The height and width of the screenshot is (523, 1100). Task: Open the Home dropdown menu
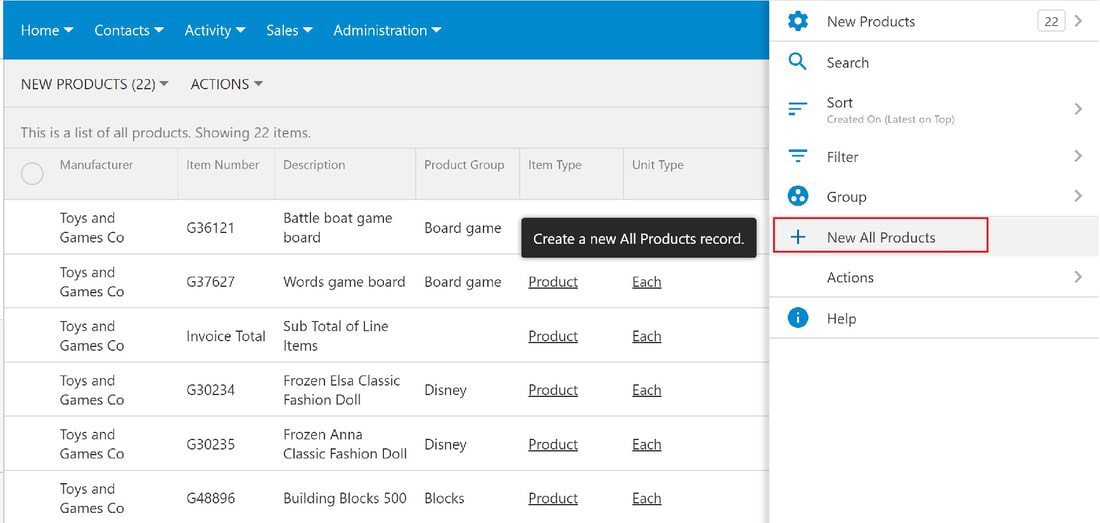(x=47, y=30)
